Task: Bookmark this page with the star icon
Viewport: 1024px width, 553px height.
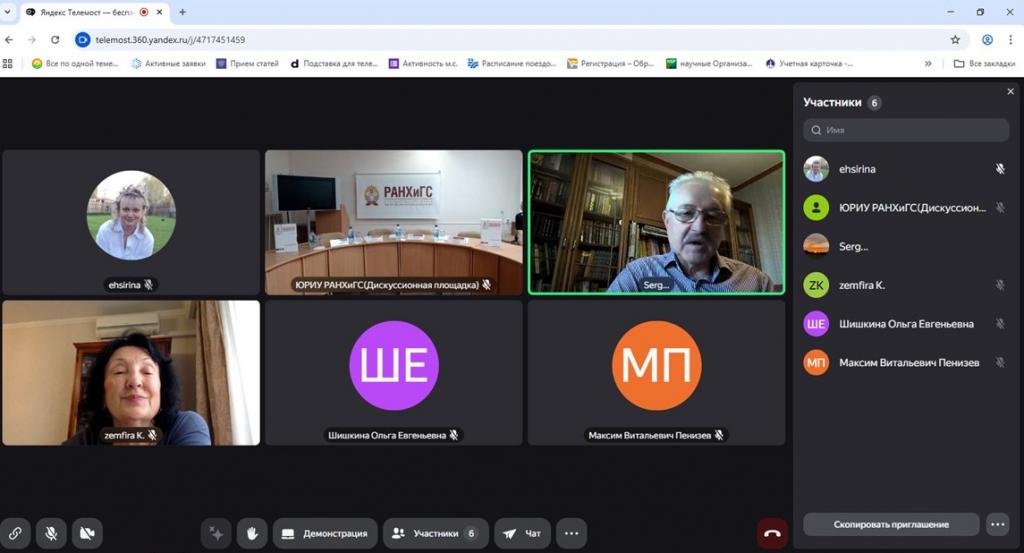Action: pos(955,40)
